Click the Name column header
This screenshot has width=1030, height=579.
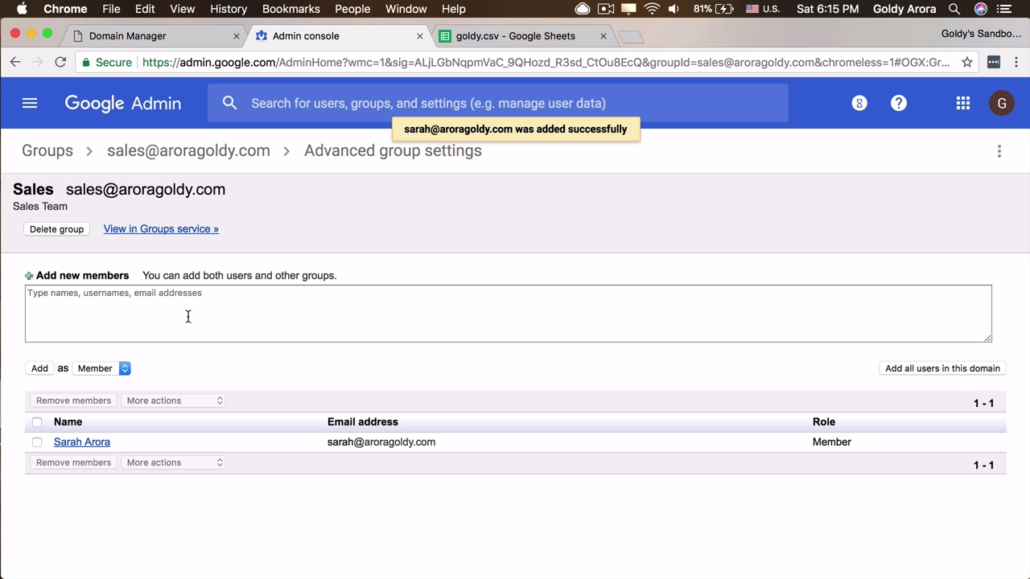[68, 422]
